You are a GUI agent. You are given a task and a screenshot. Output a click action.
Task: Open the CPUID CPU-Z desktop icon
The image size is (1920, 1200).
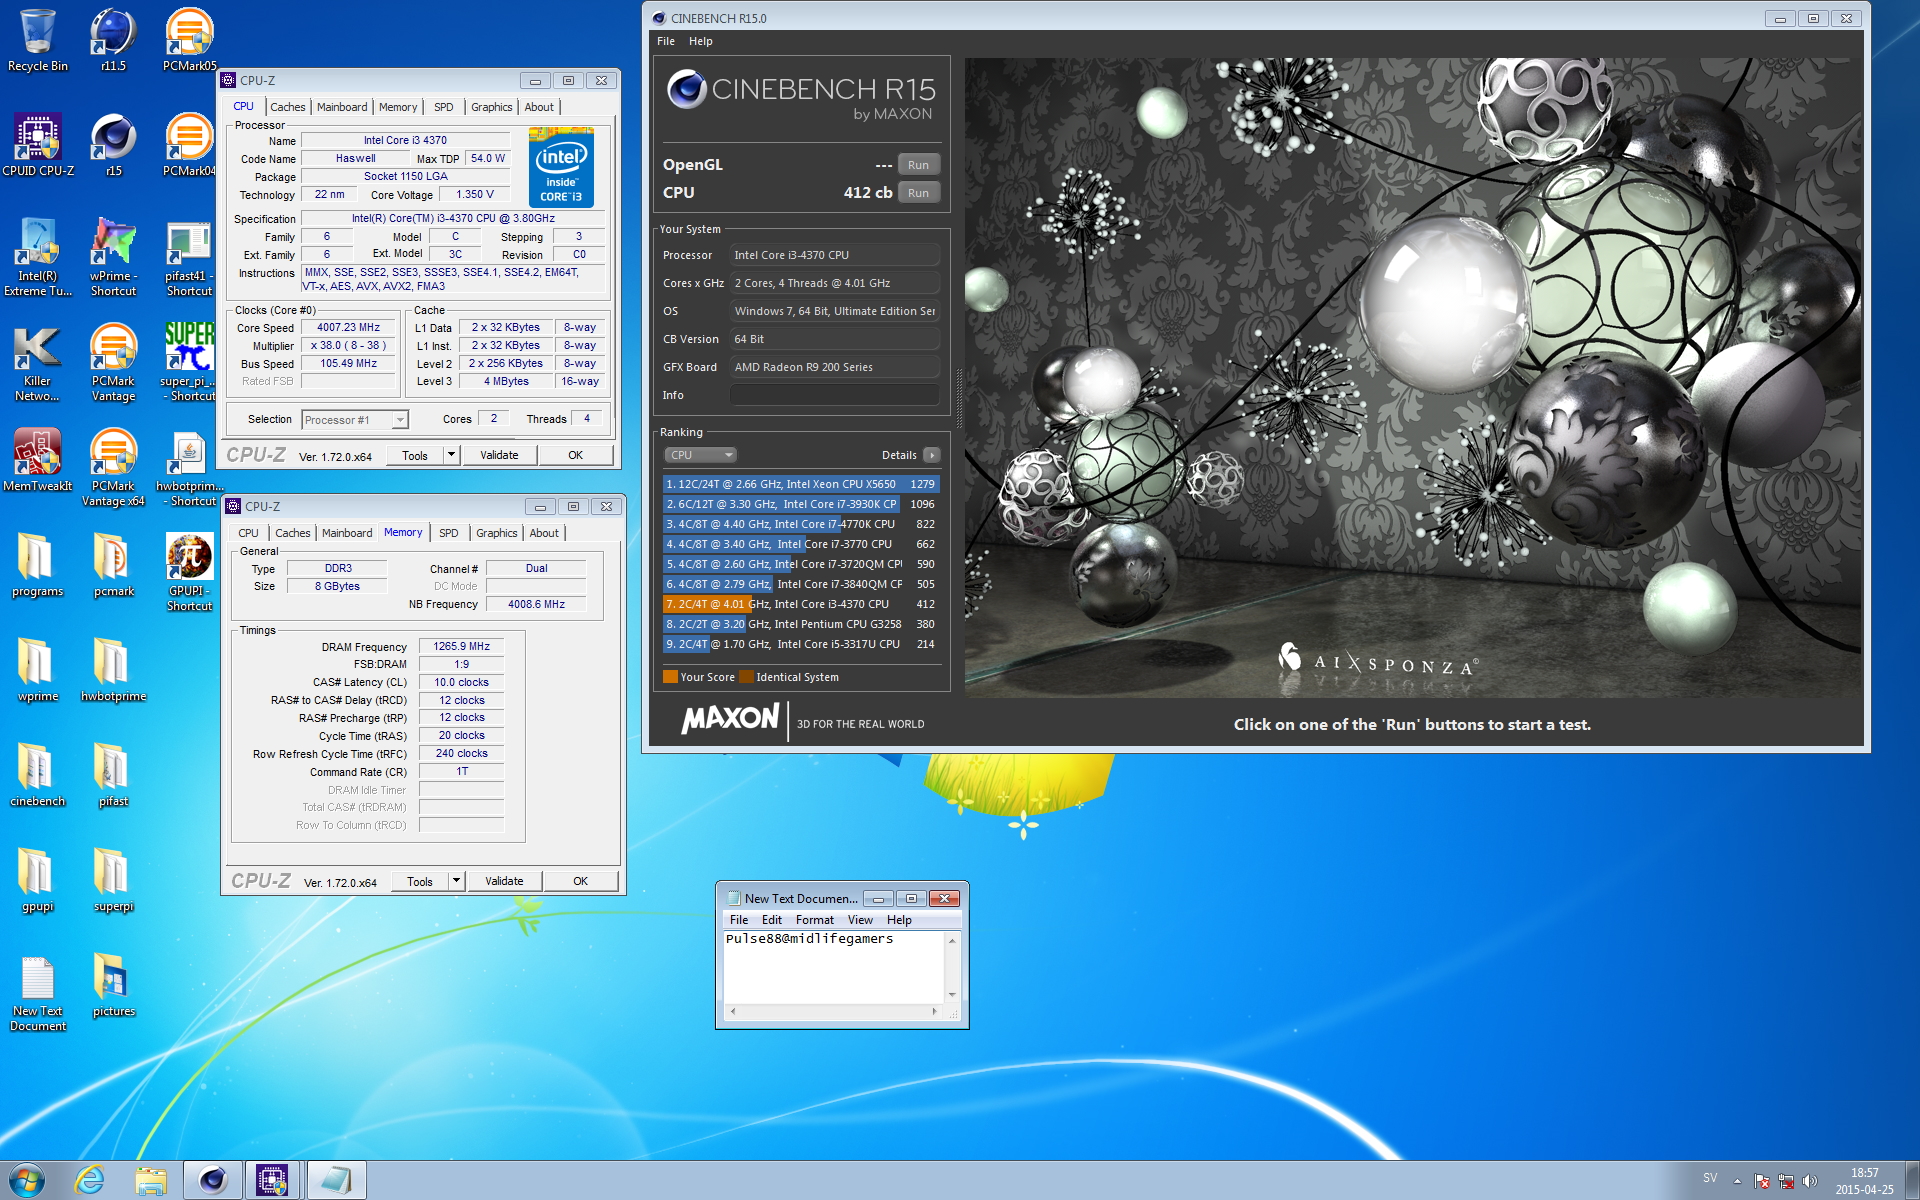point(38,145)
